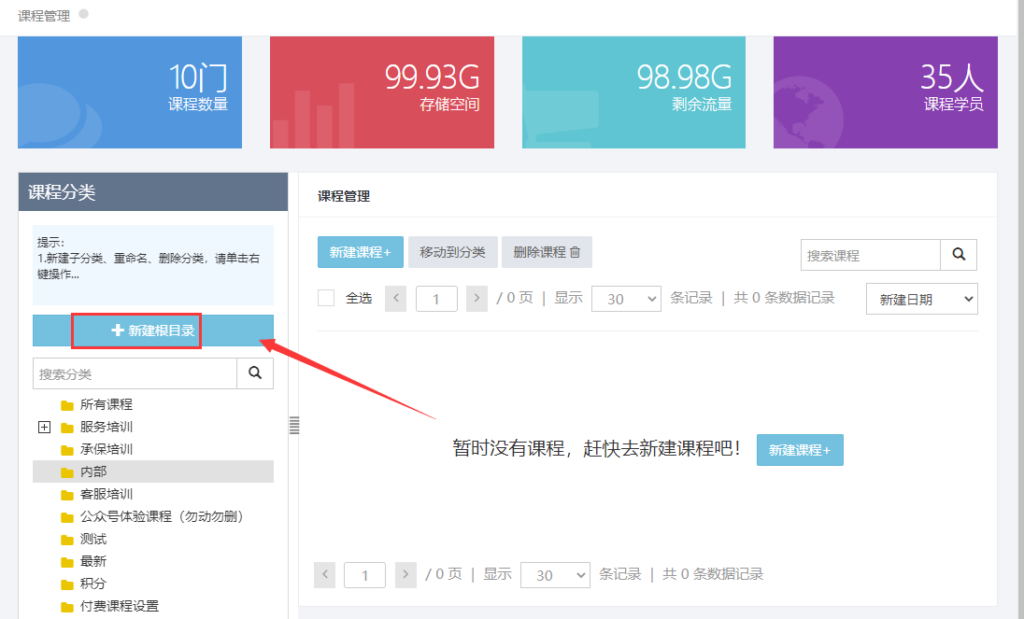
Task: Click the 98.98G 剩余流量 card
Action: point(633,92)
